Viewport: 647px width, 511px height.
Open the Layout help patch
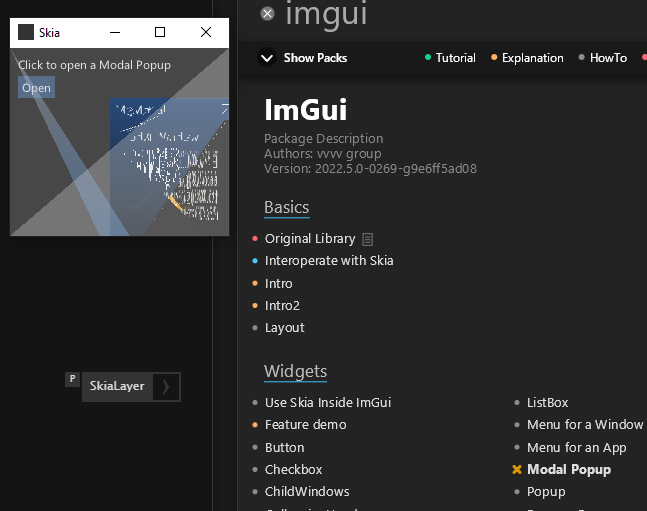tap(285, 328)
